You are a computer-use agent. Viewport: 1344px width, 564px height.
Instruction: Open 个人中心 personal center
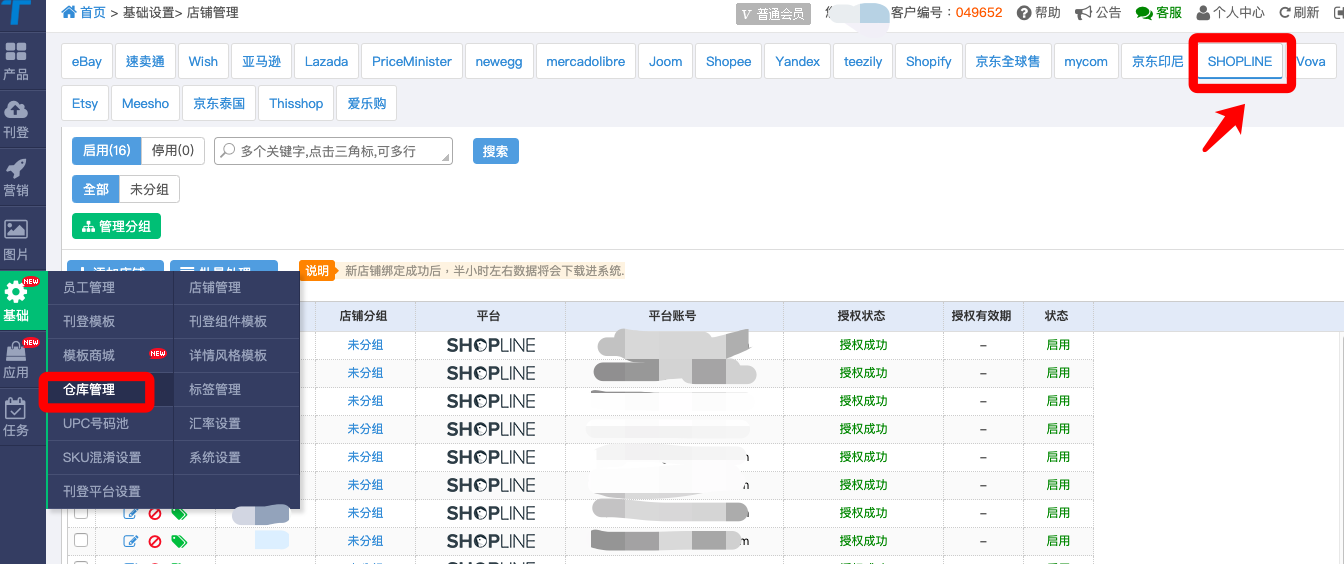click(x=1230, y=13)
